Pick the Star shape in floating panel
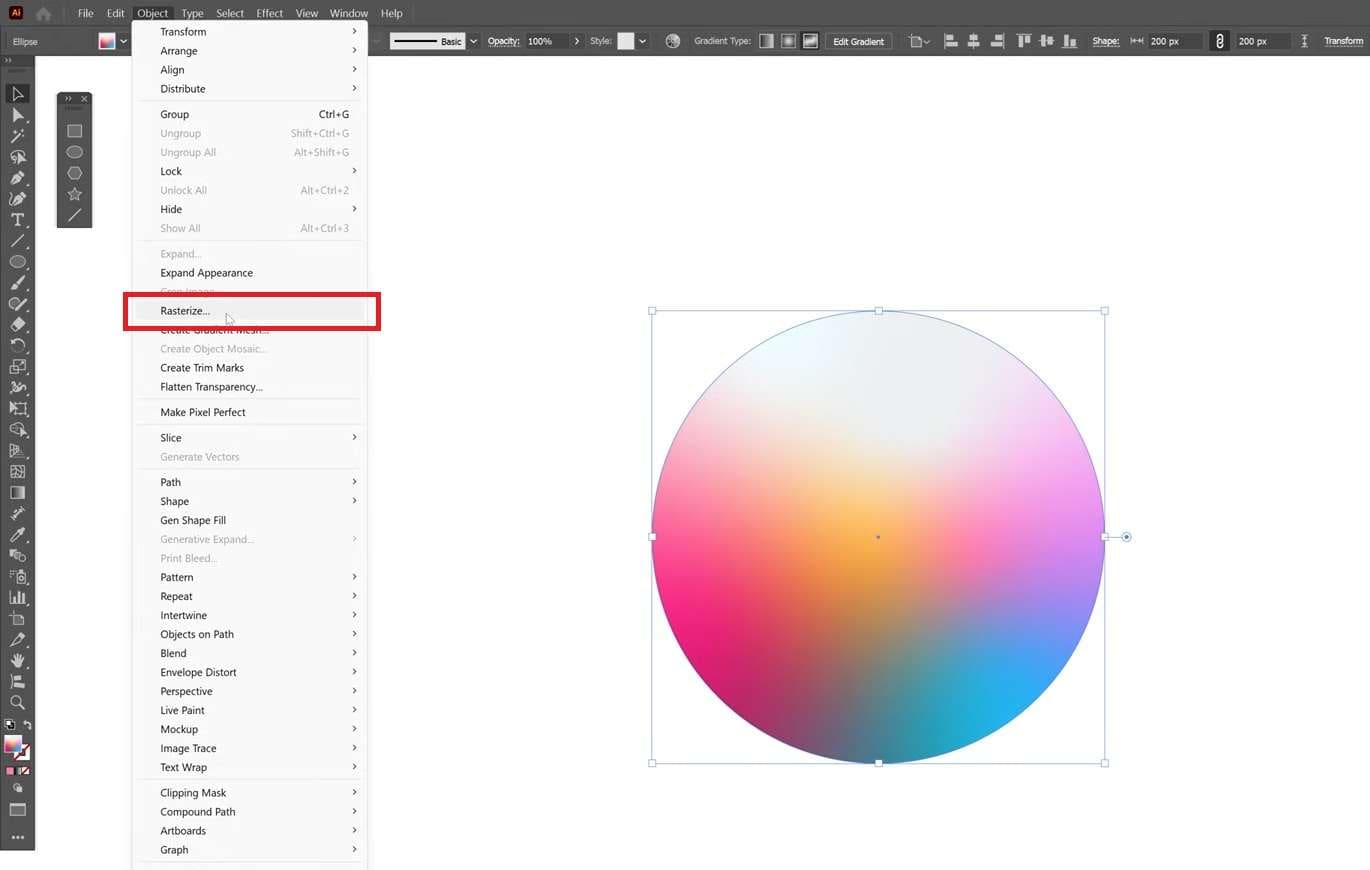The width and height of the screenshot is (1370, 870). 74,194
